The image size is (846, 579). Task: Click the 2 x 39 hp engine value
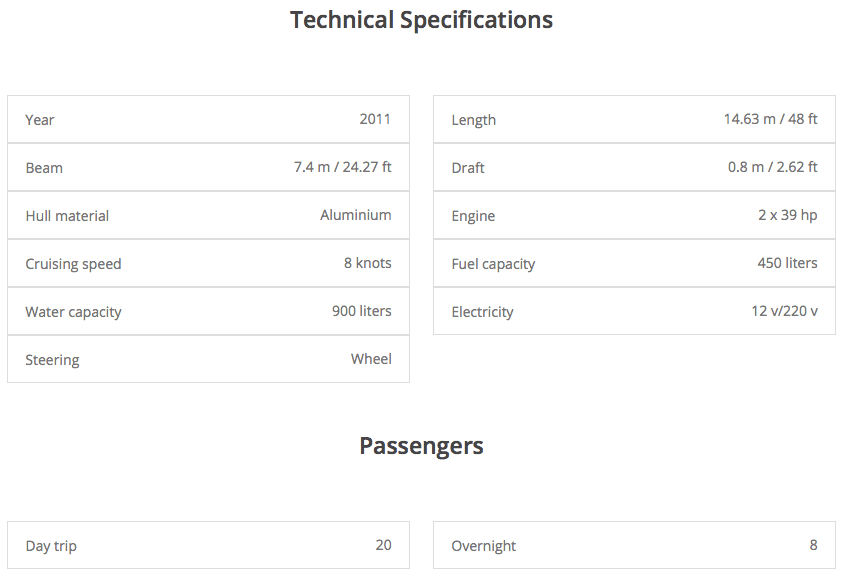(787, 215)
